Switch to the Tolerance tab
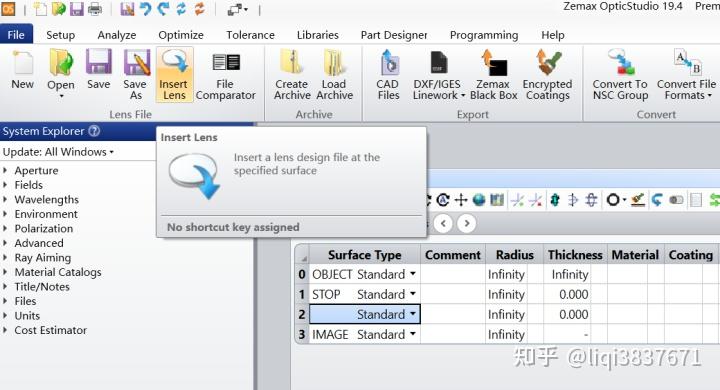 click(x=250, y=35)
